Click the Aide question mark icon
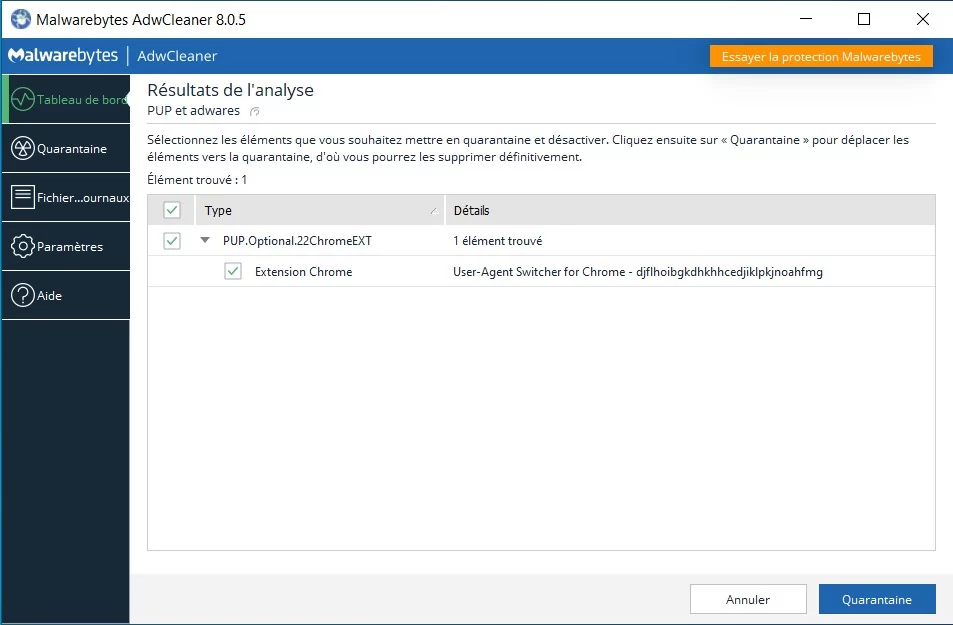 click(x=23, y=295)
